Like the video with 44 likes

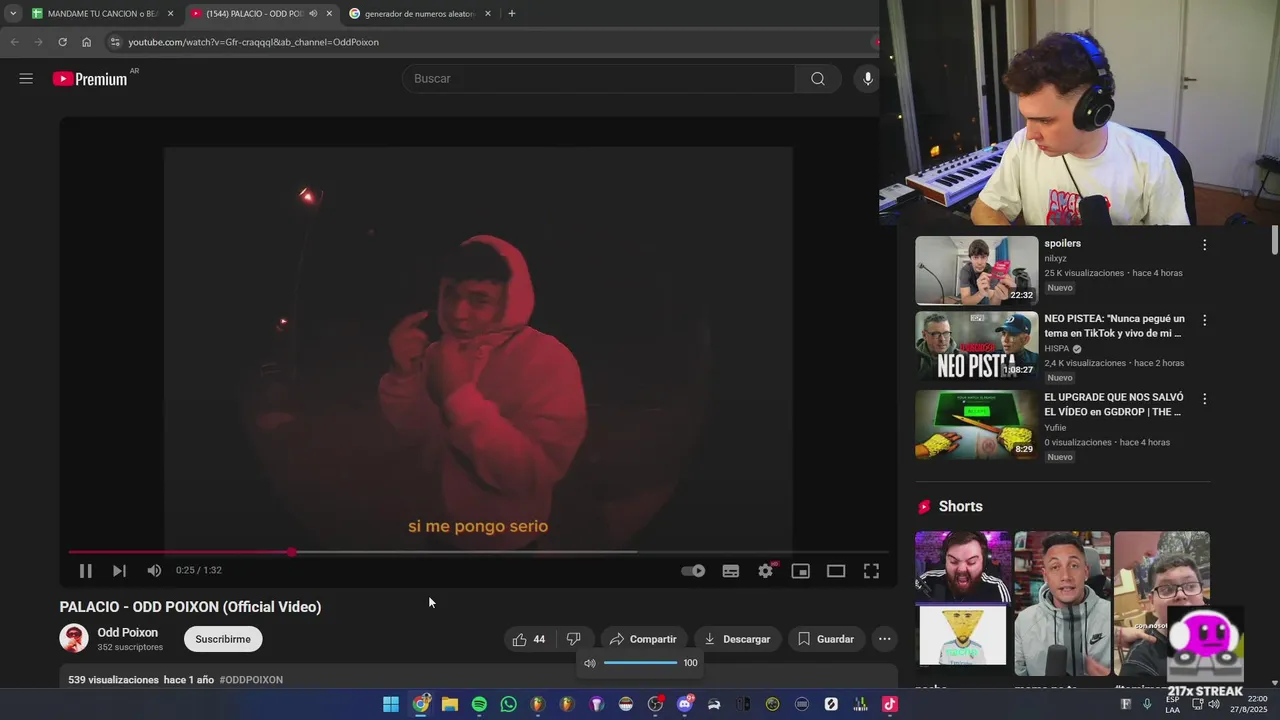tap(529, 639)
